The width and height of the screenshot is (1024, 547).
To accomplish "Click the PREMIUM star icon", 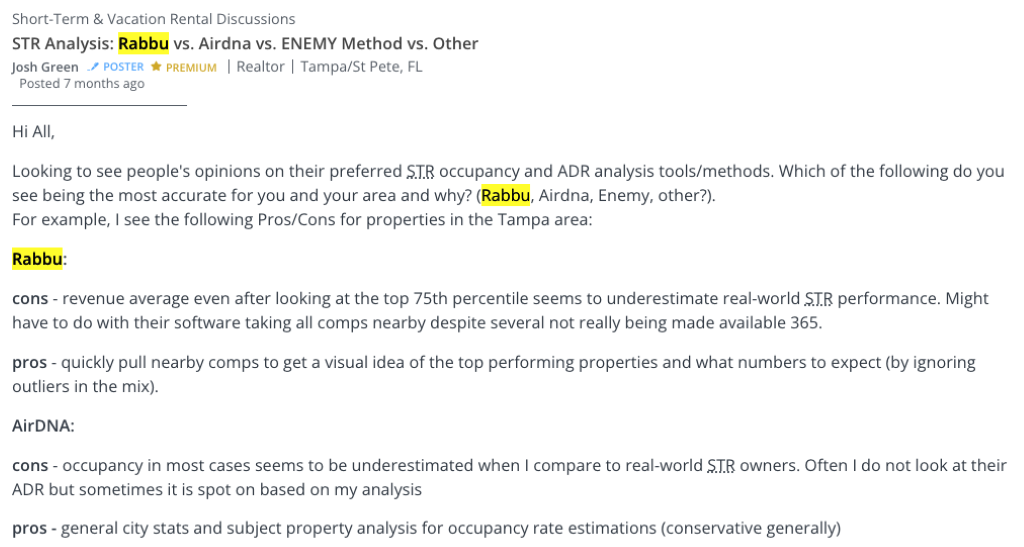I will [156, 67].
